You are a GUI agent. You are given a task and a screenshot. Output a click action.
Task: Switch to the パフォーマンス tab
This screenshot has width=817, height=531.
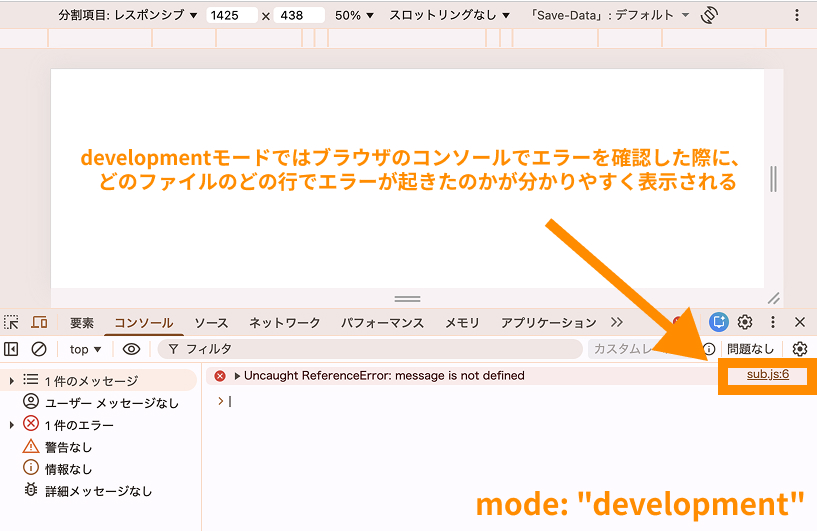click(382, 323)
